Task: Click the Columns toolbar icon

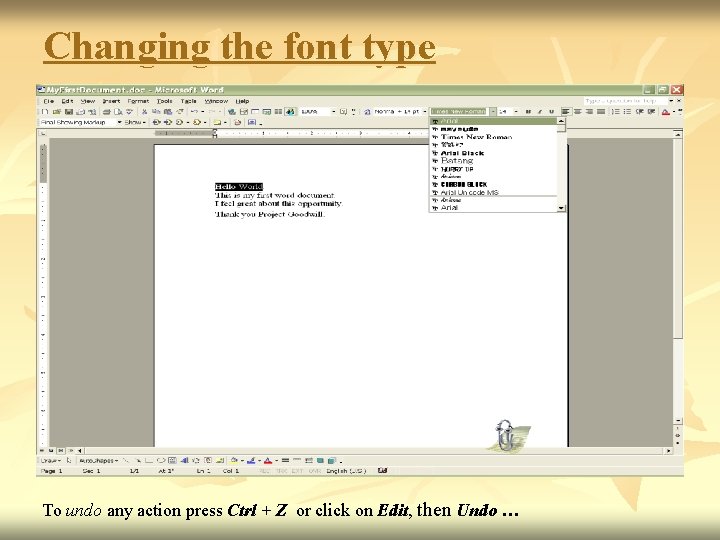Action: coord(278,112)
